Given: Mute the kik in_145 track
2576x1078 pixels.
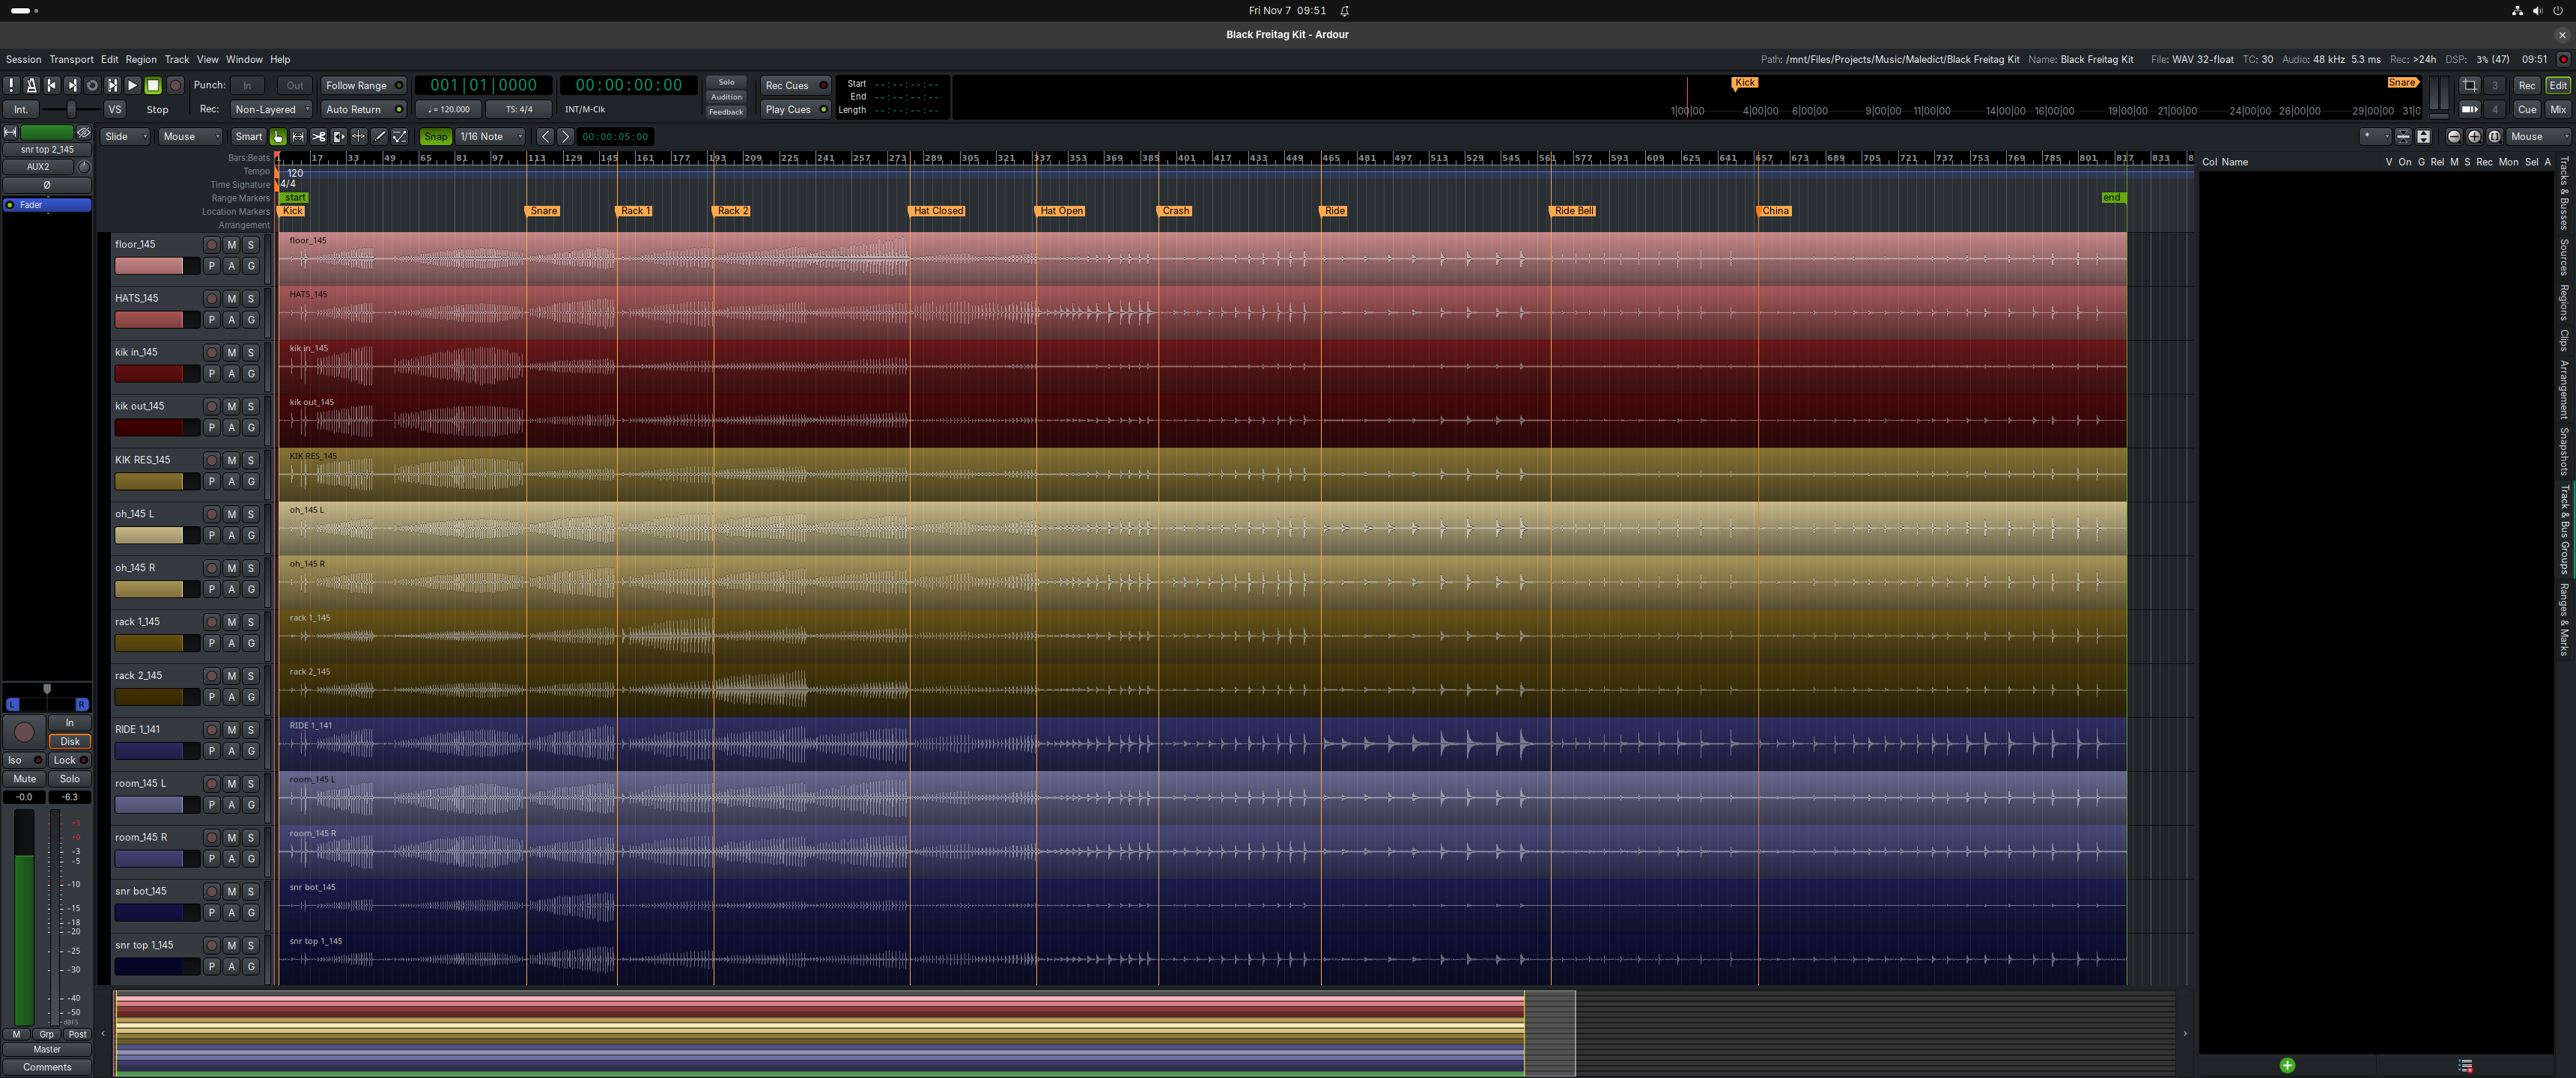Looking at the screenshot, I should pos(231,353).
